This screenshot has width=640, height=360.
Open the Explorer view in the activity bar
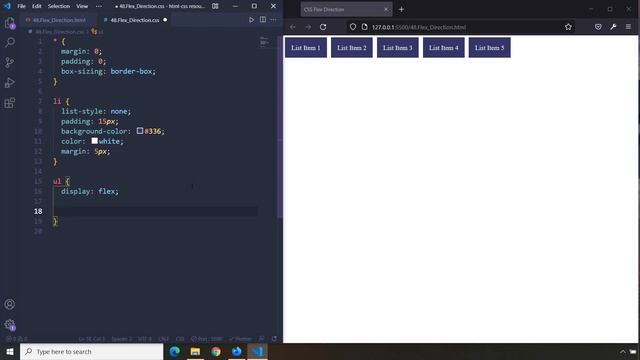(10, 22)
